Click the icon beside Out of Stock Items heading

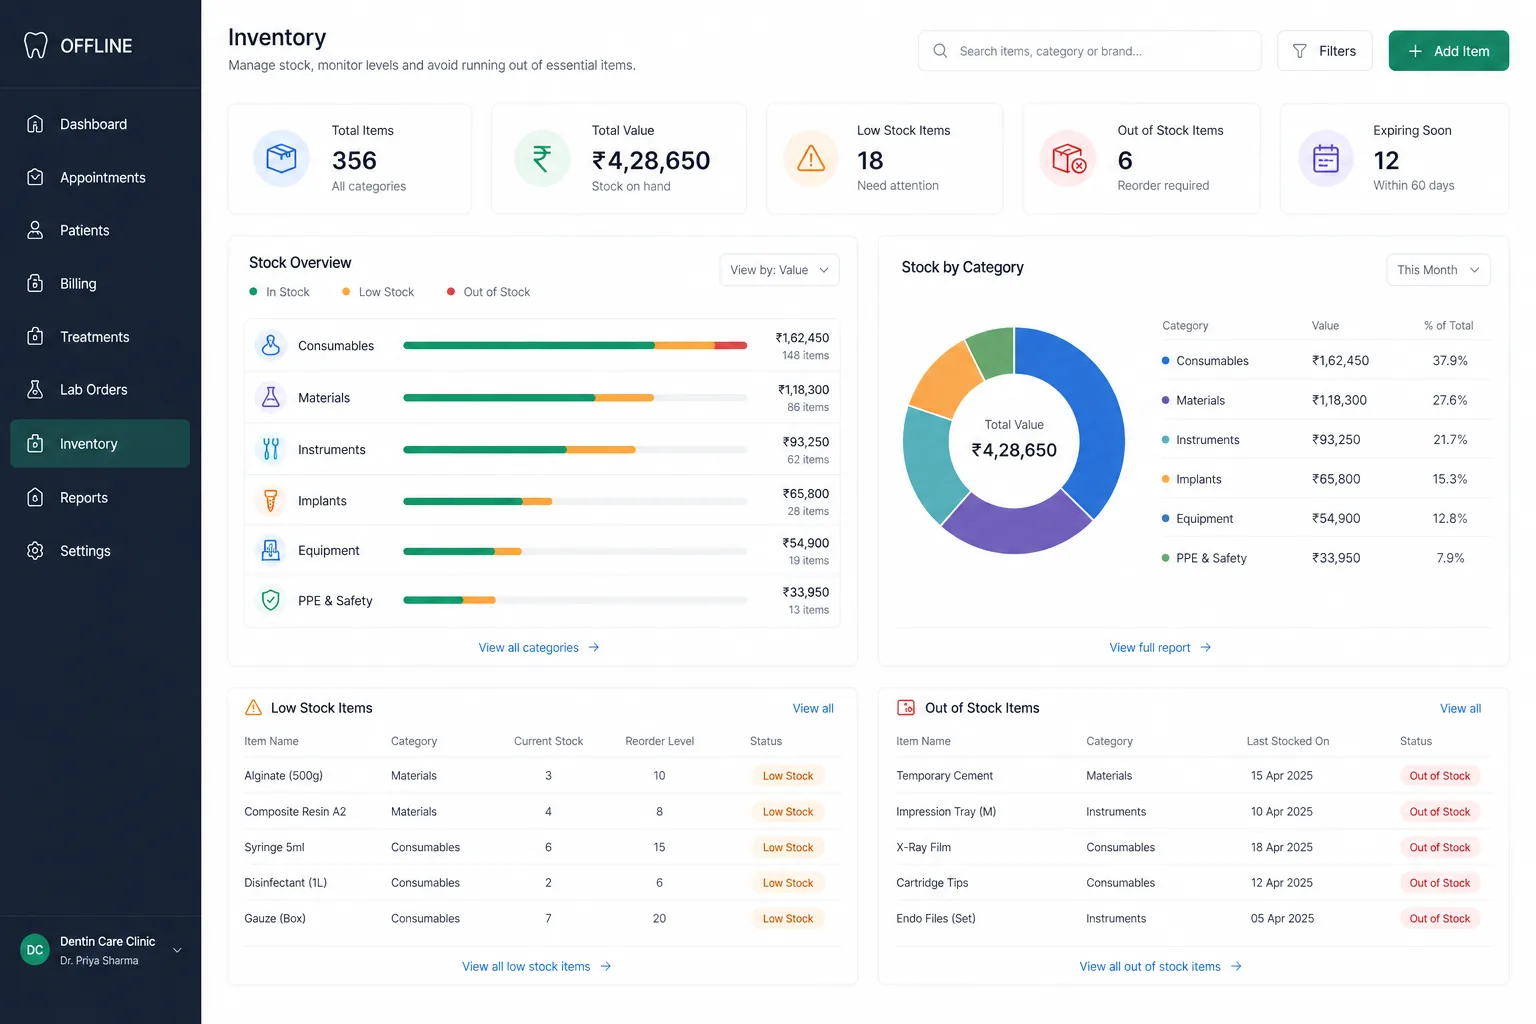point(906,707)
